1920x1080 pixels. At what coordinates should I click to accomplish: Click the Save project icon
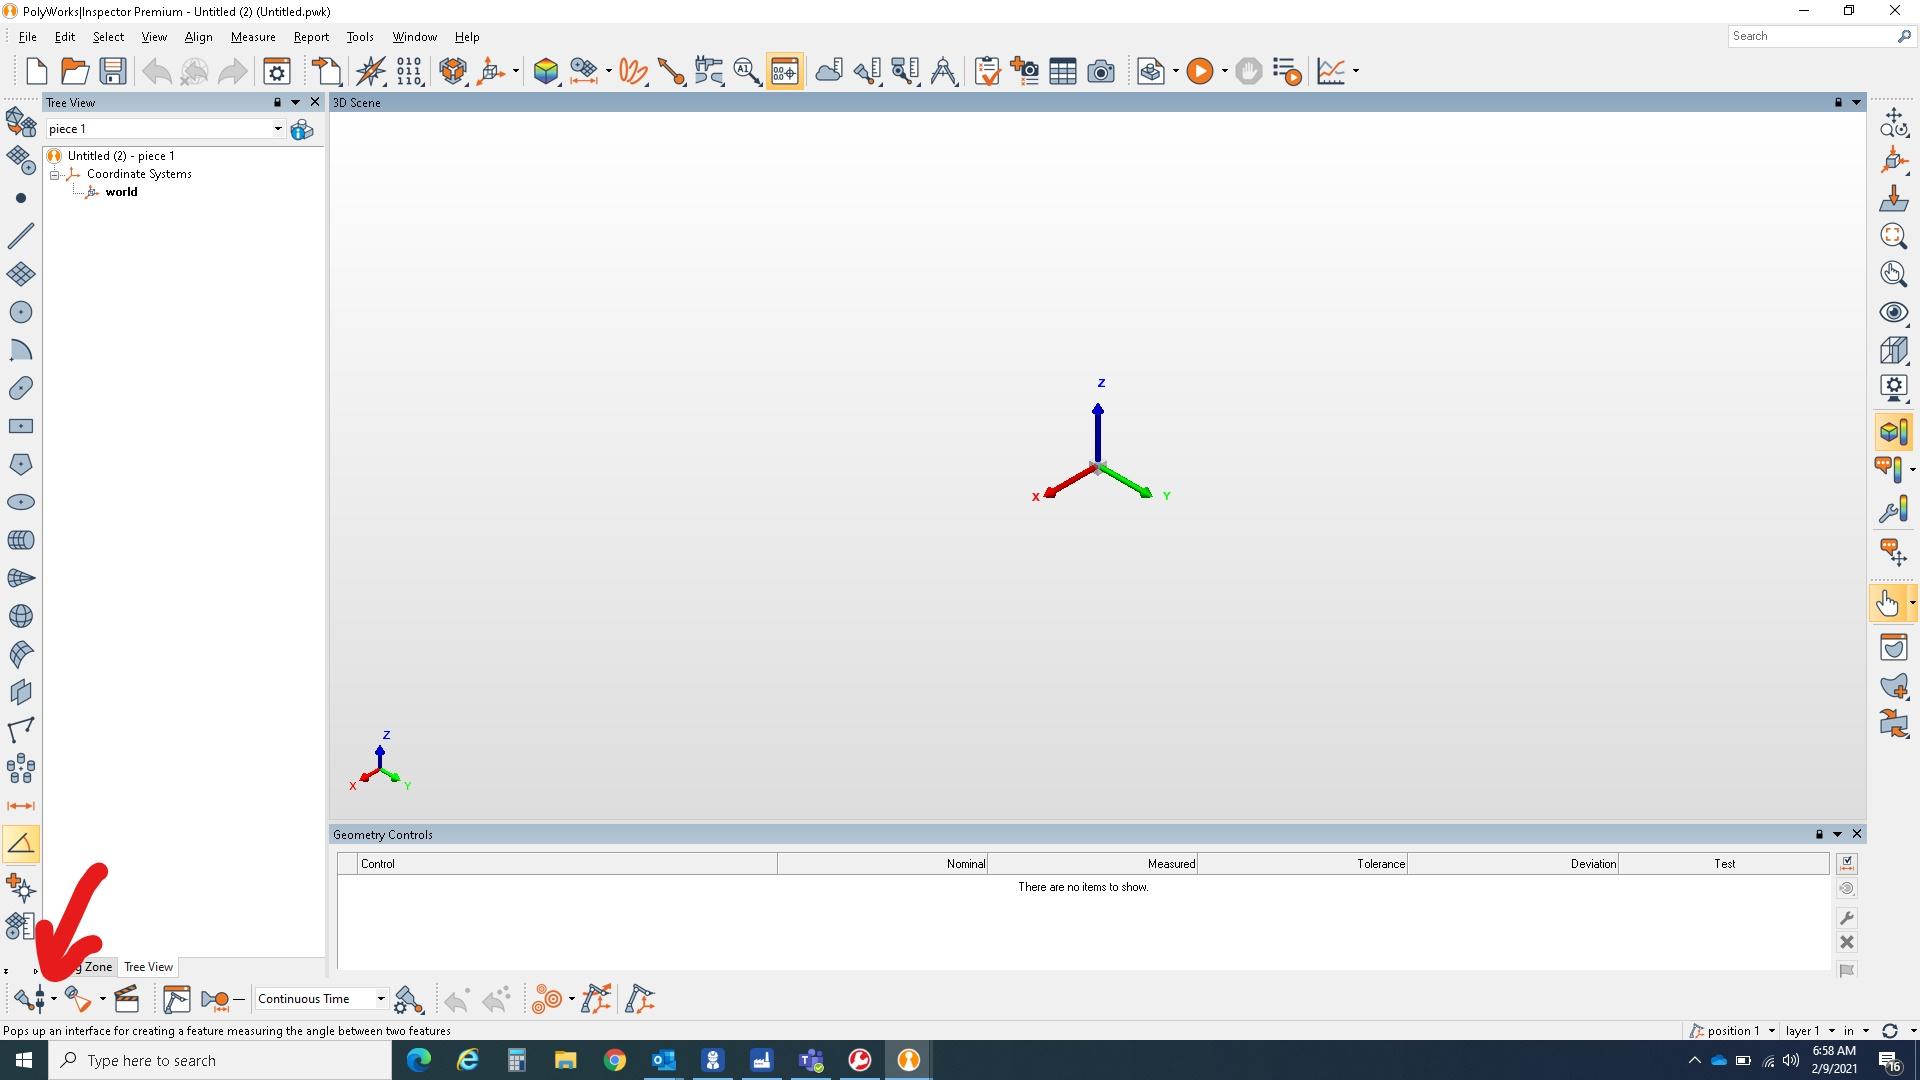point(113,71)
